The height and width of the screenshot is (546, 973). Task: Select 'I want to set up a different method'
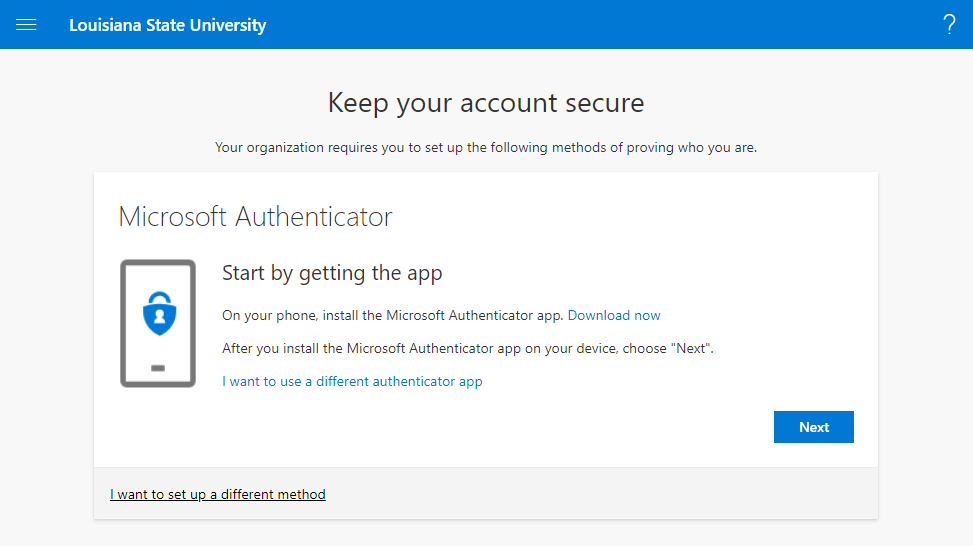point(218,495)
